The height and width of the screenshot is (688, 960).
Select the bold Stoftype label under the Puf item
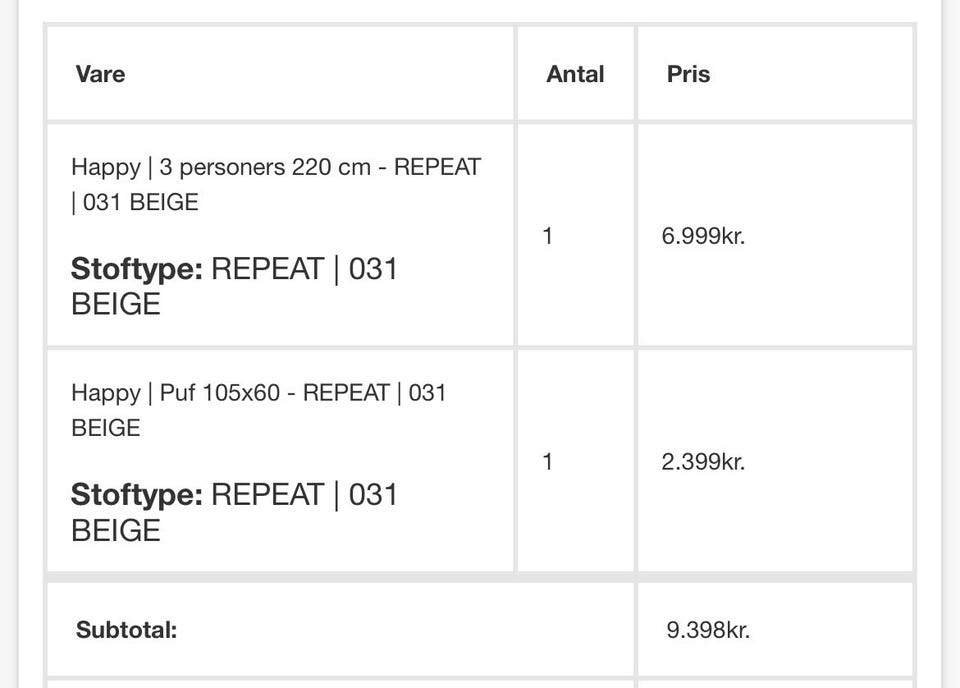[137, 495]
